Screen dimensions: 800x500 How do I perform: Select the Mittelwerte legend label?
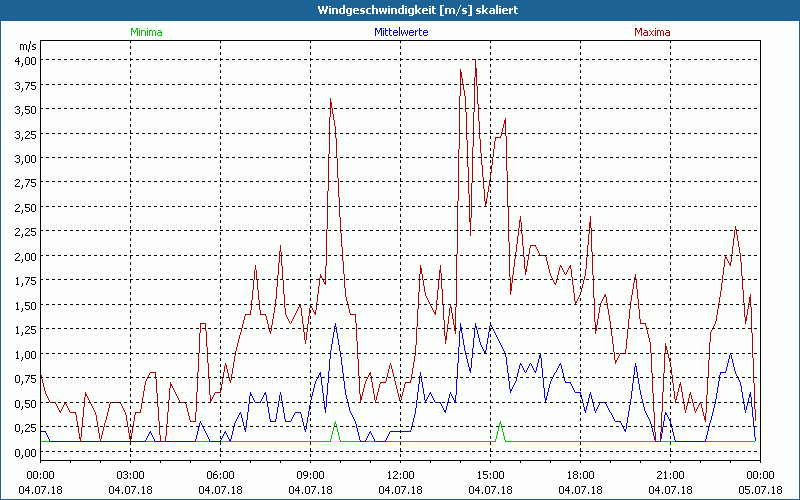click(x=401, y=32)
